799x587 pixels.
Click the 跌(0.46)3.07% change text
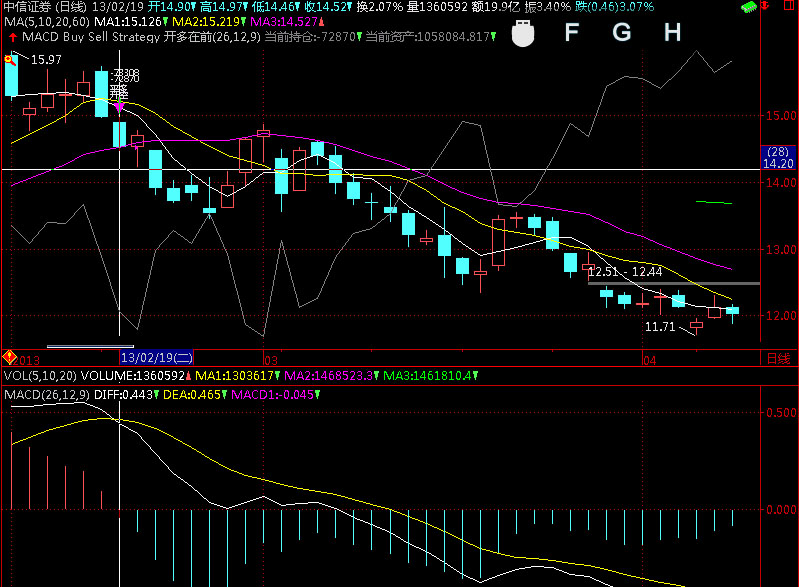(x=615, y=7)
